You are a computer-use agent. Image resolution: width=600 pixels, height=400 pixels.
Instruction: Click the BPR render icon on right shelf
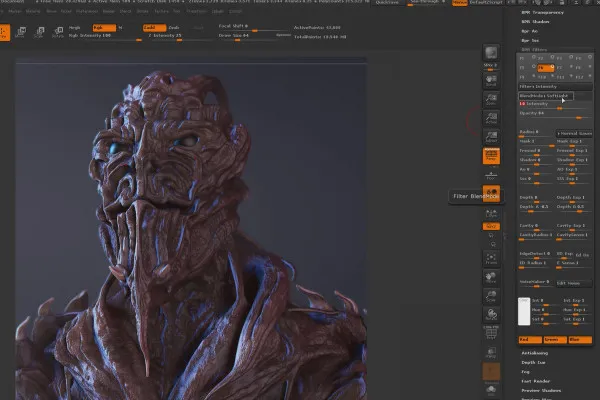[x=491, y=53]
